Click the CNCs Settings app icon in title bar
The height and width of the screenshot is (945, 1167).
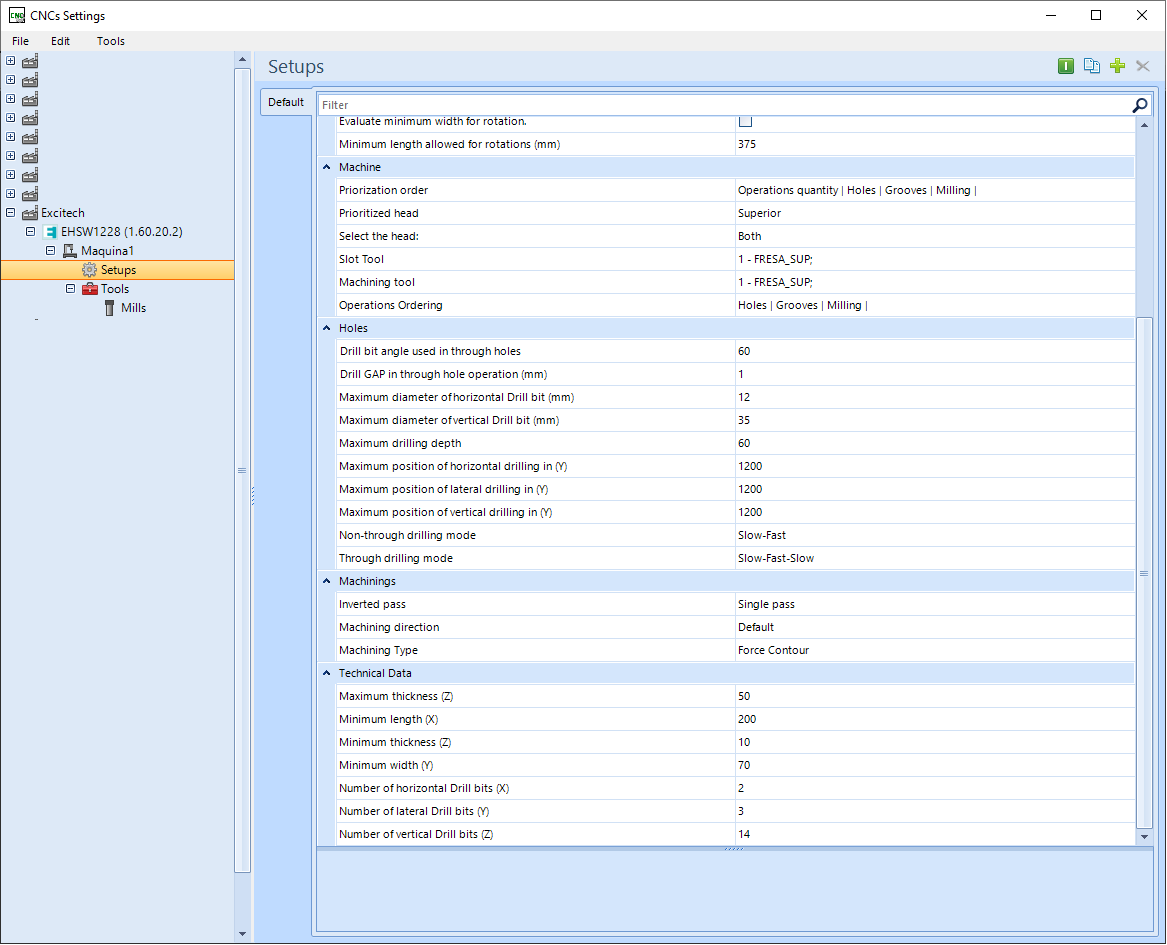(x=17, y=16)
